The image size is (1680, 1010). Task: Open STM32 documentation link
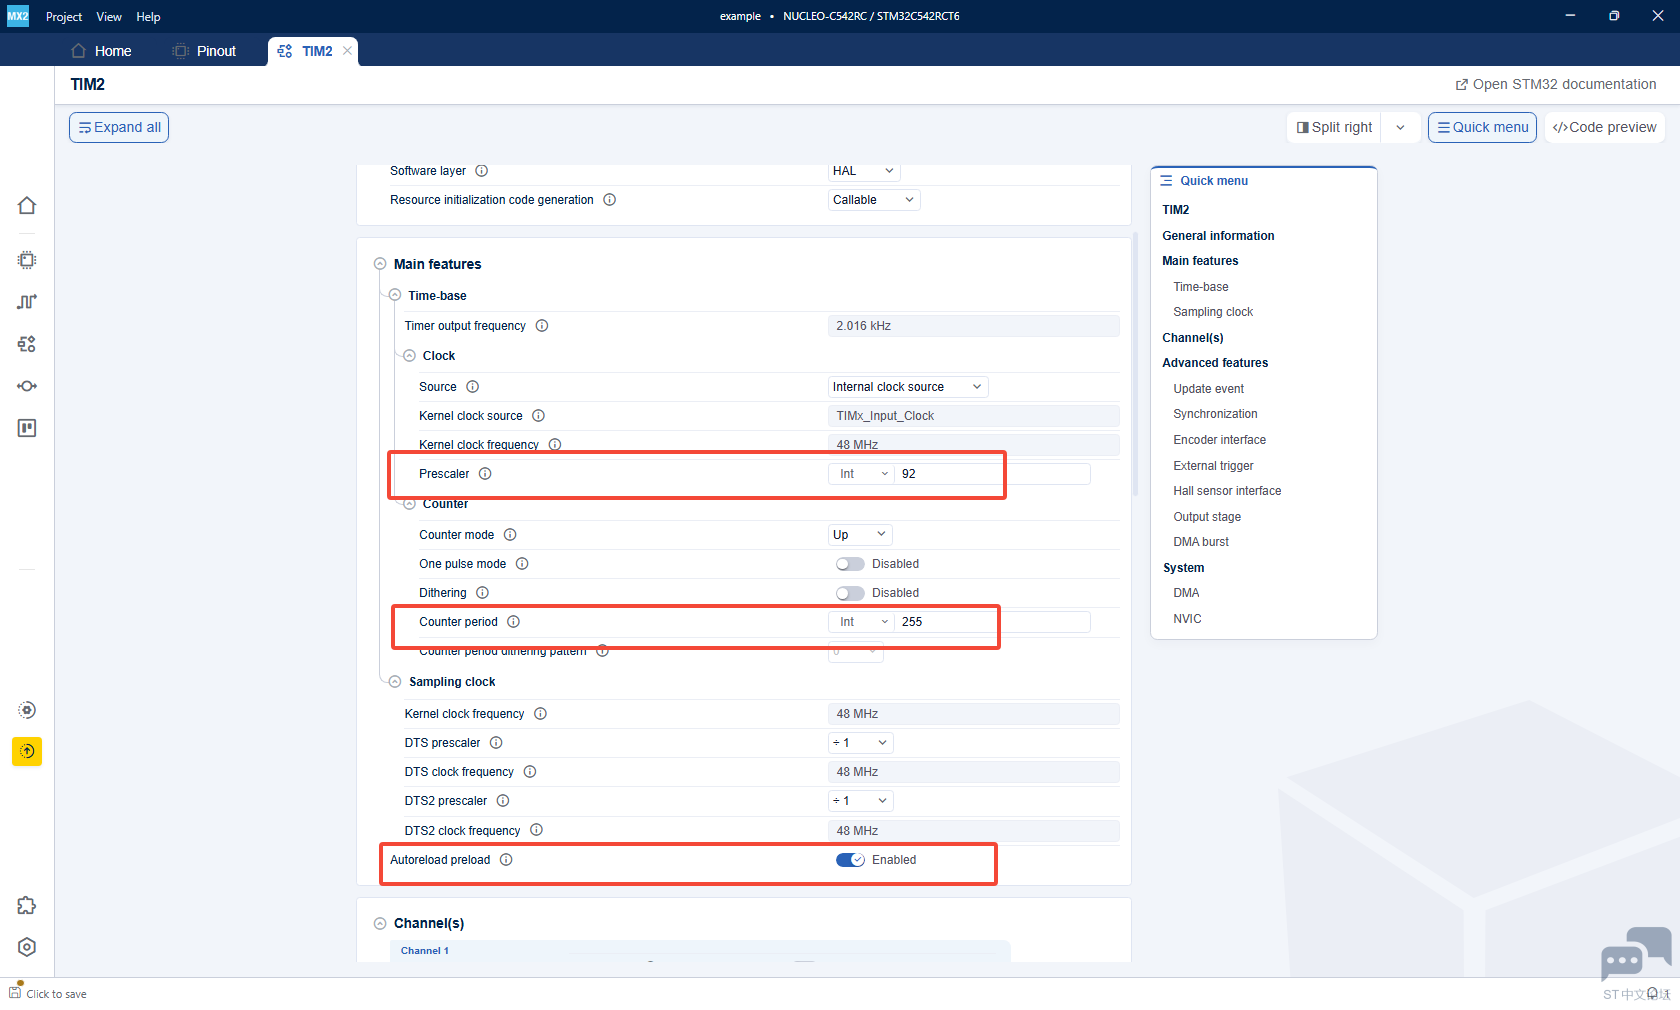(x=1556, y=85)
